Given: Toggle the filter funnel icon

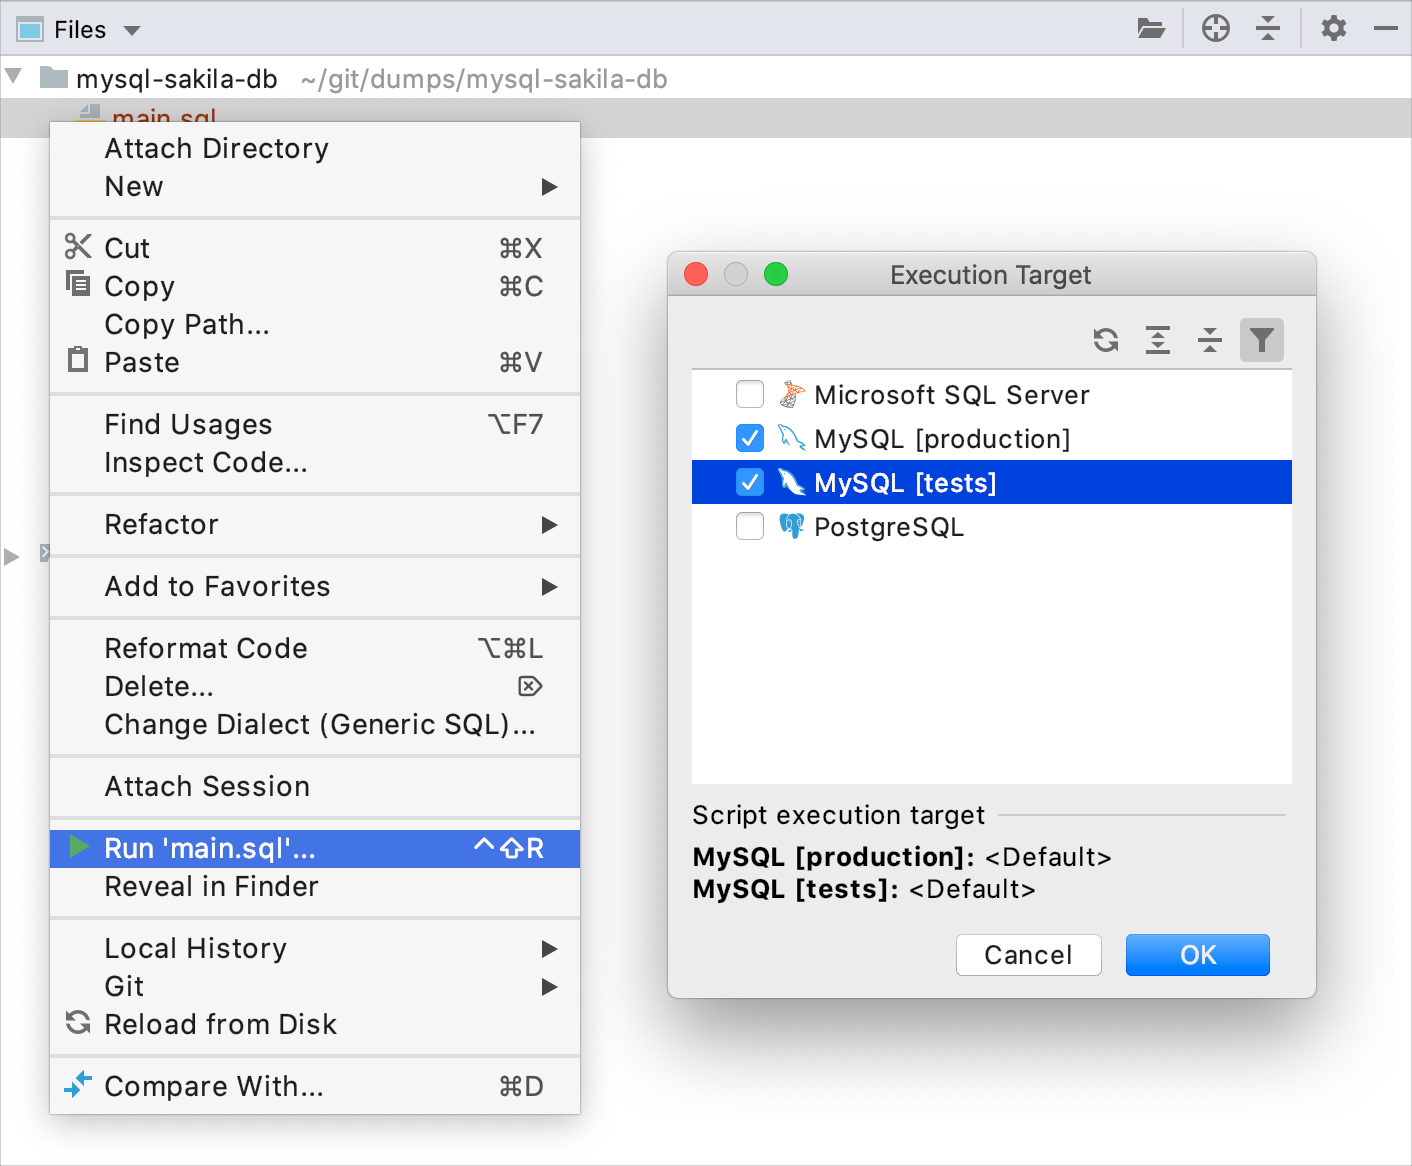Looking at the screenshot, I should tap(1262, 340).
